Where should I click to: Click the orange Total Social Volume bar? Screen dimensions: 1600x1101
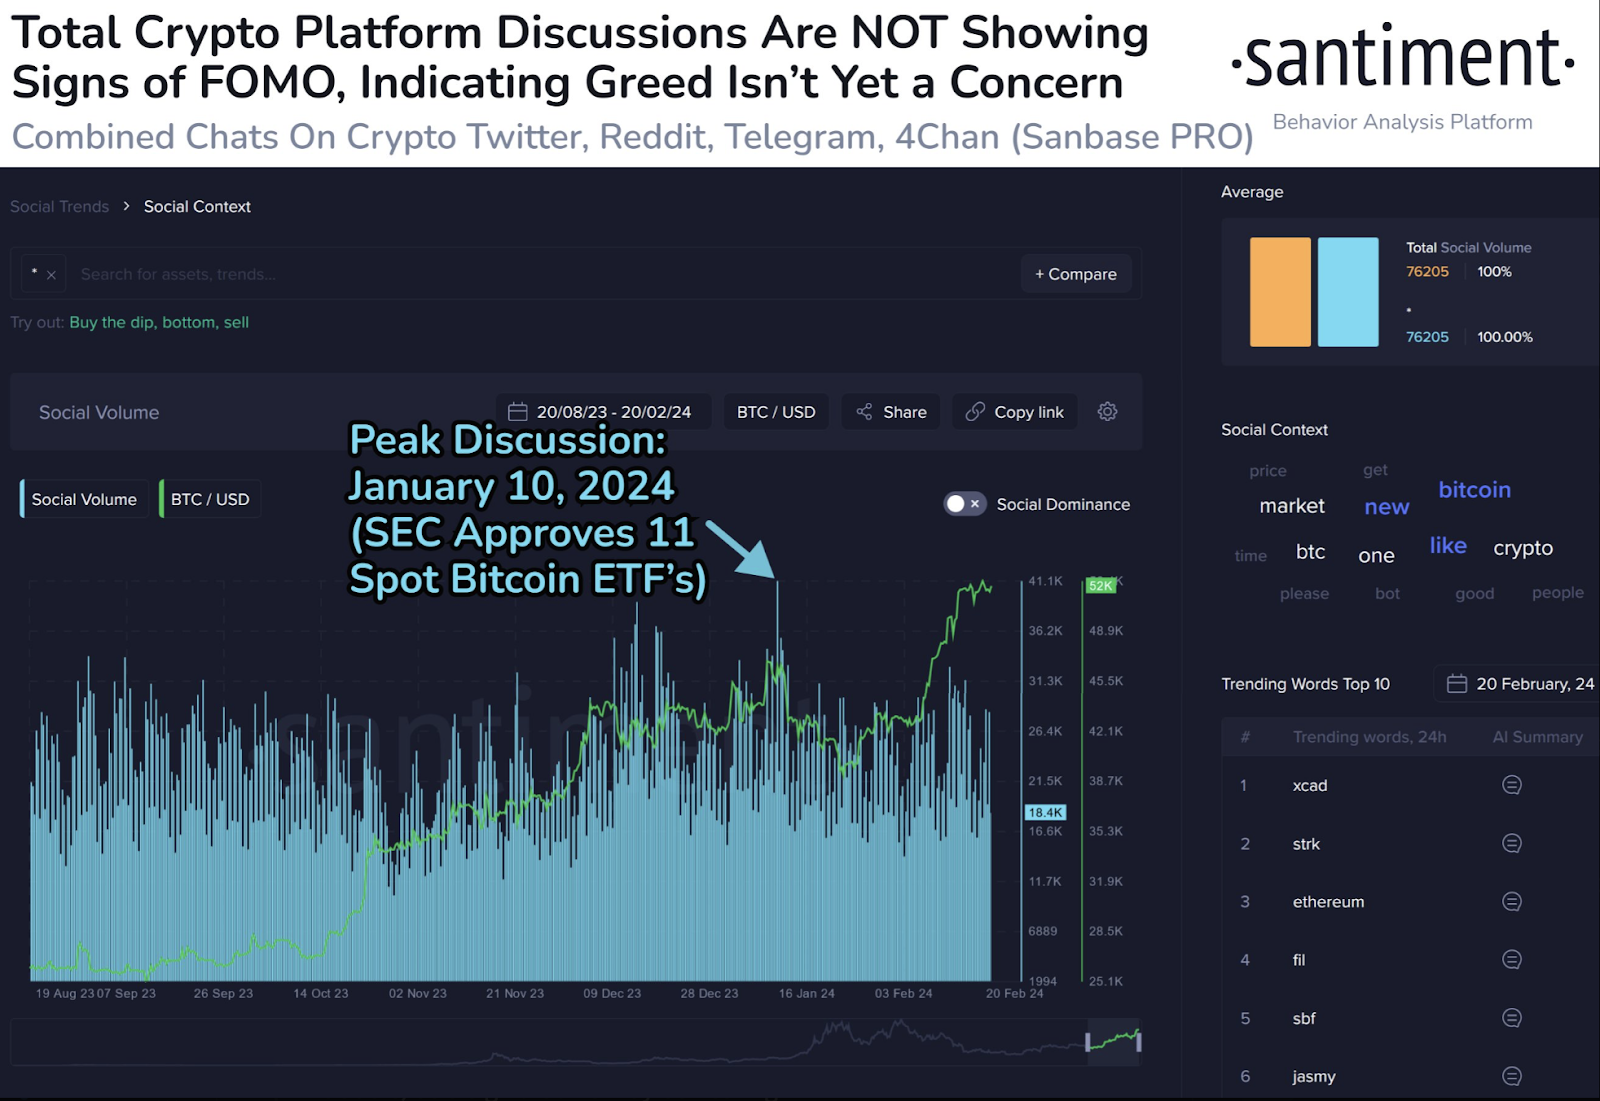pyautogui.click(x=1280, y=292)
